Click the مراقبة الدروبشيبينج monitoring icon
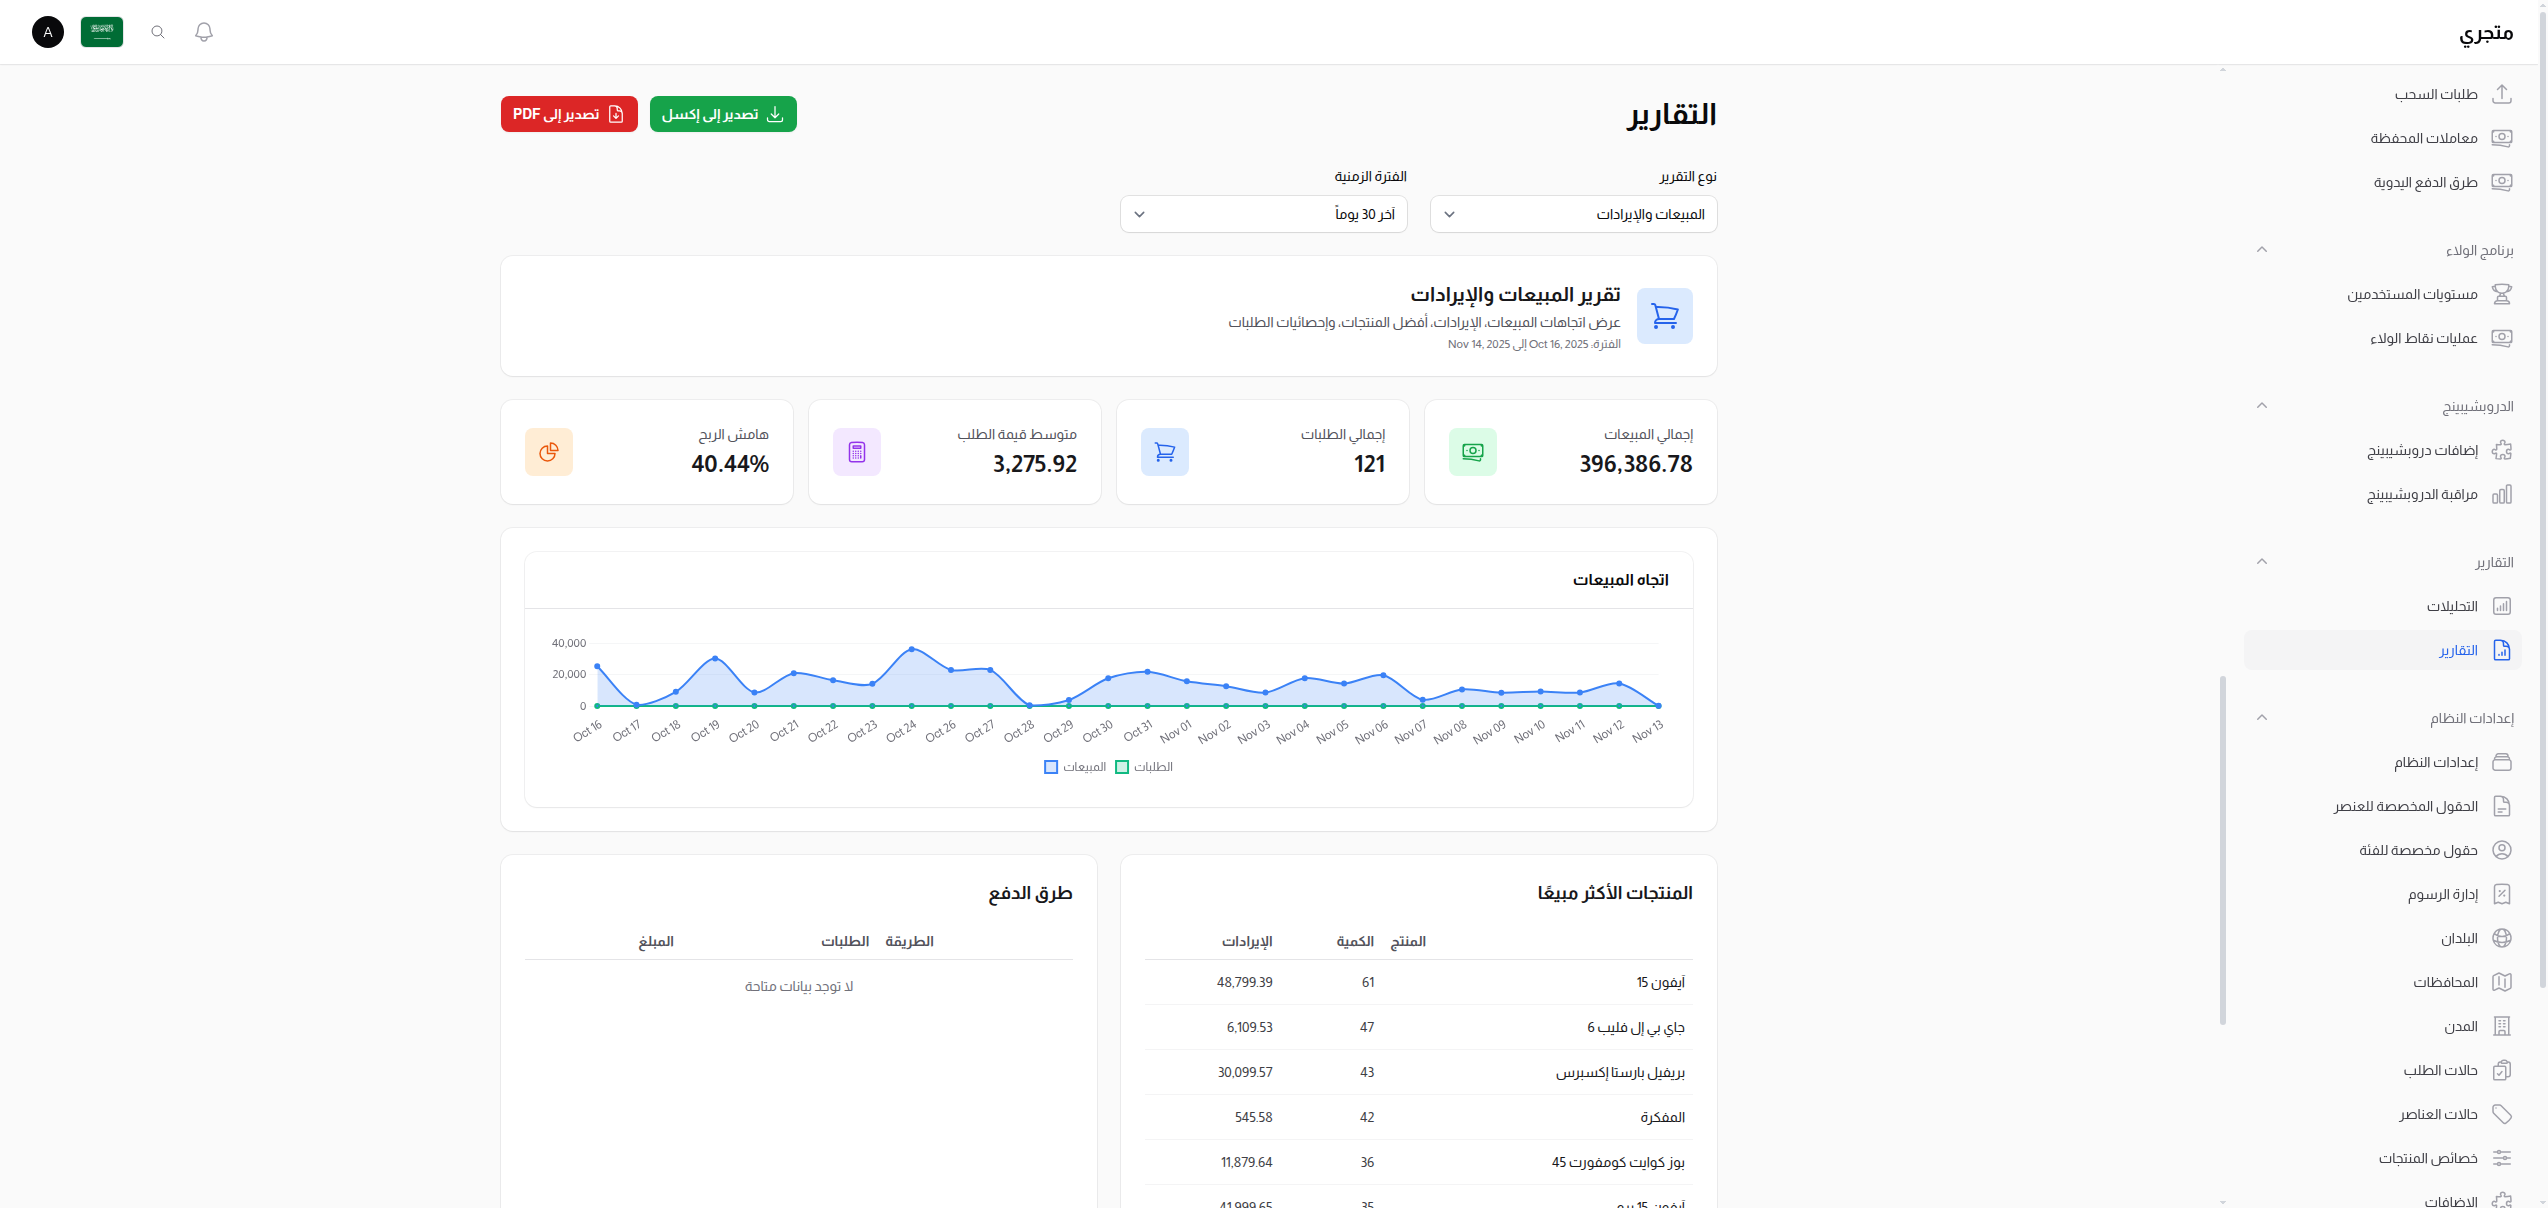This screenshot has width=2548, height=1208. point(2504,494)
